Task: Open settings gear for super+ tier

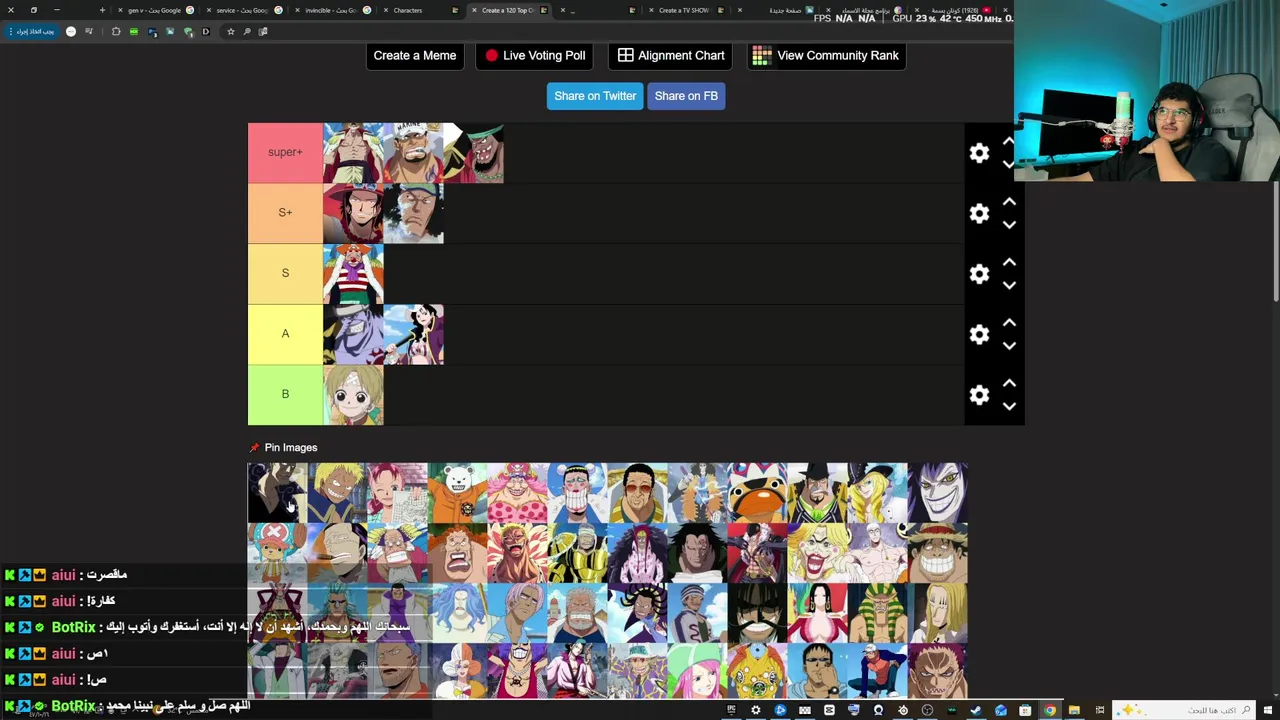Action: [x=979, y=153]
